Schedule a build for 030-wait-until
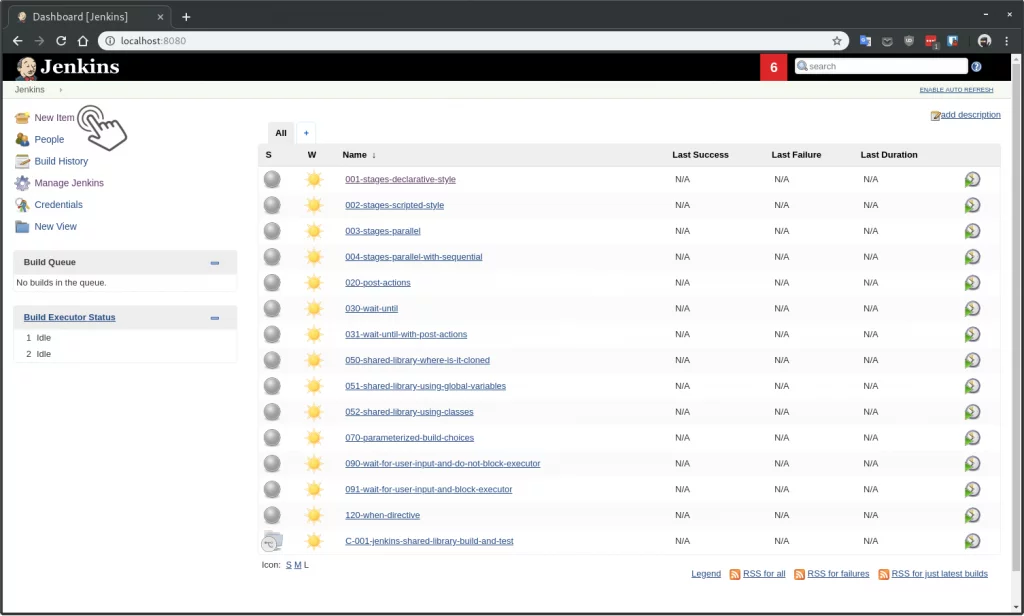 pyautogui.click(x=972, y=308)
